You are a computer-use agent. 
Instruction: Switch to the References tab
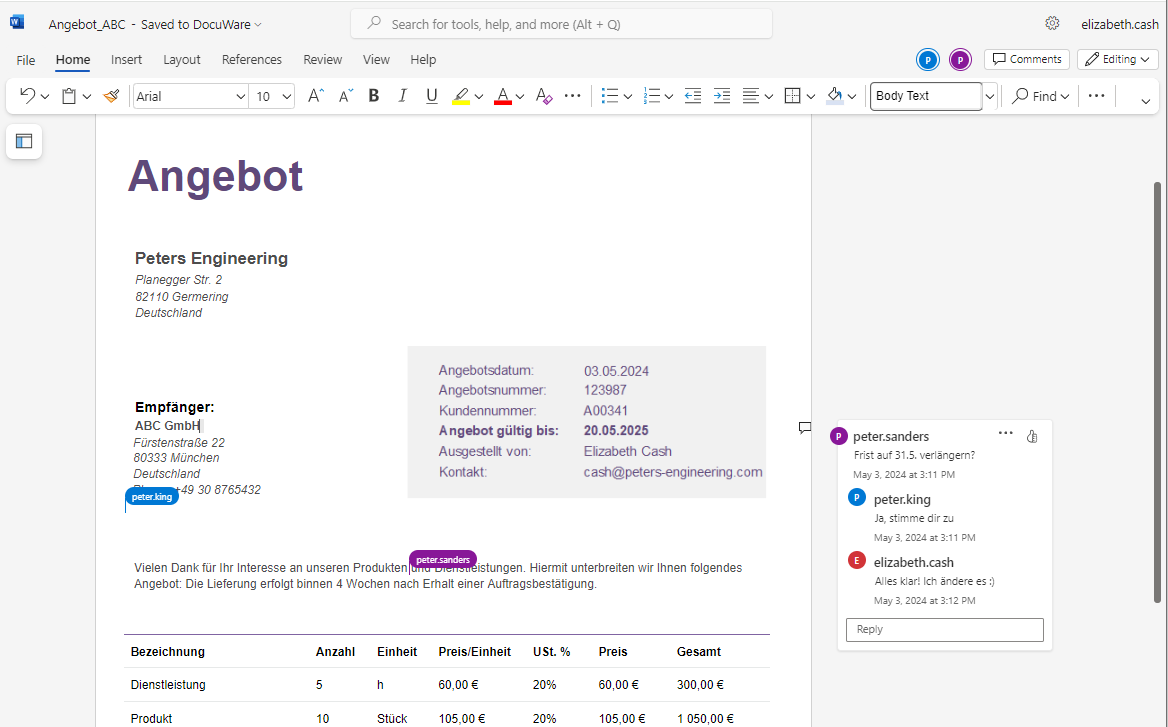tap(251, 60)
